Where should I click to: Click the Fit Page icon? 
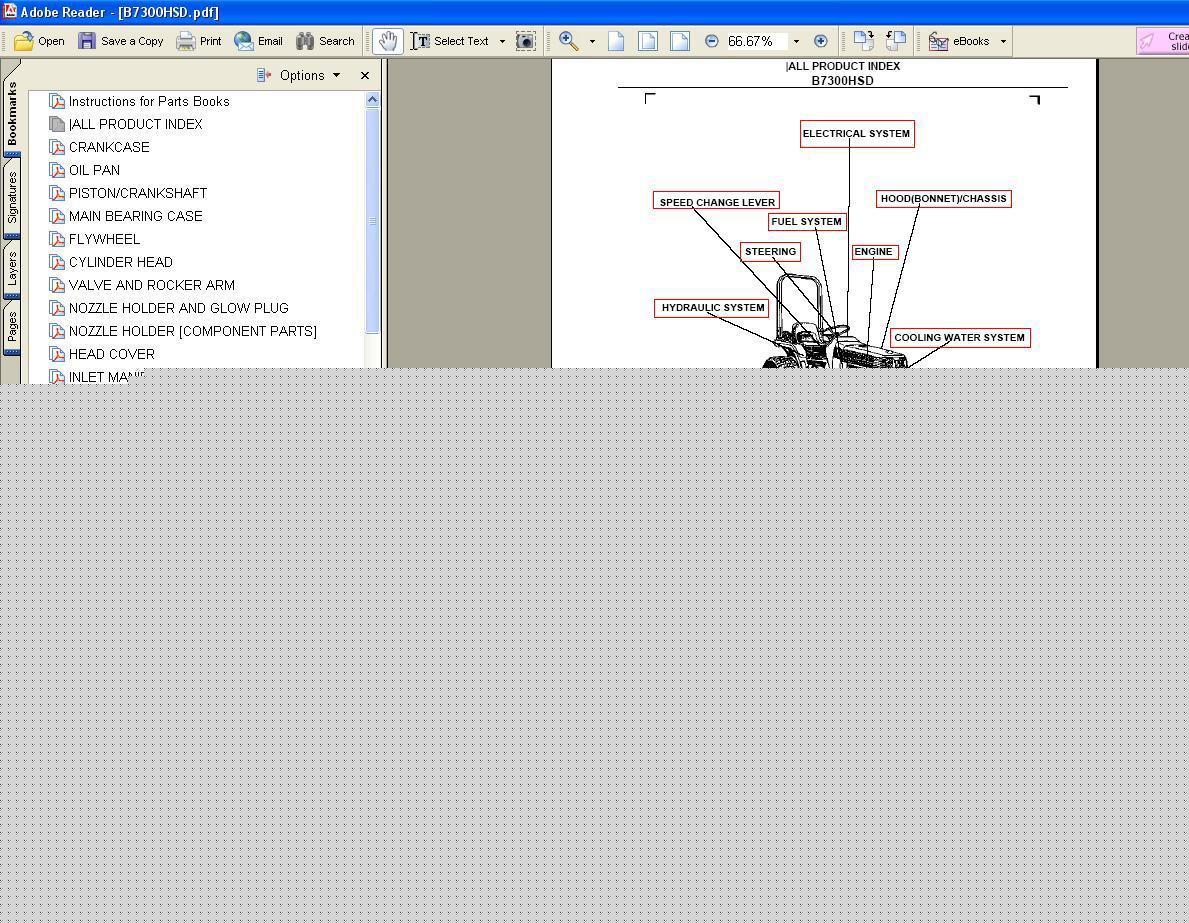[x=648, y=41]
